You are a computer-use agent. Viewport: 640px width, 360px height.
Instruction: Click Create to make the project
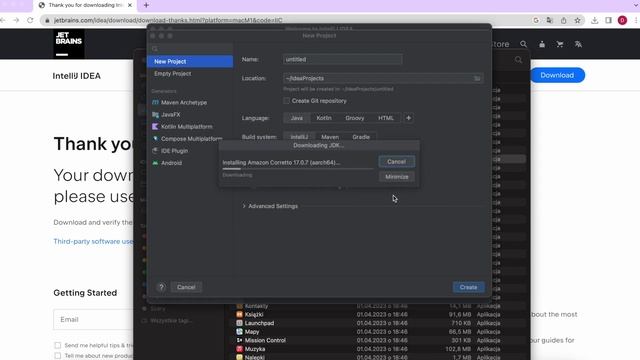click(x=468, y=287)
